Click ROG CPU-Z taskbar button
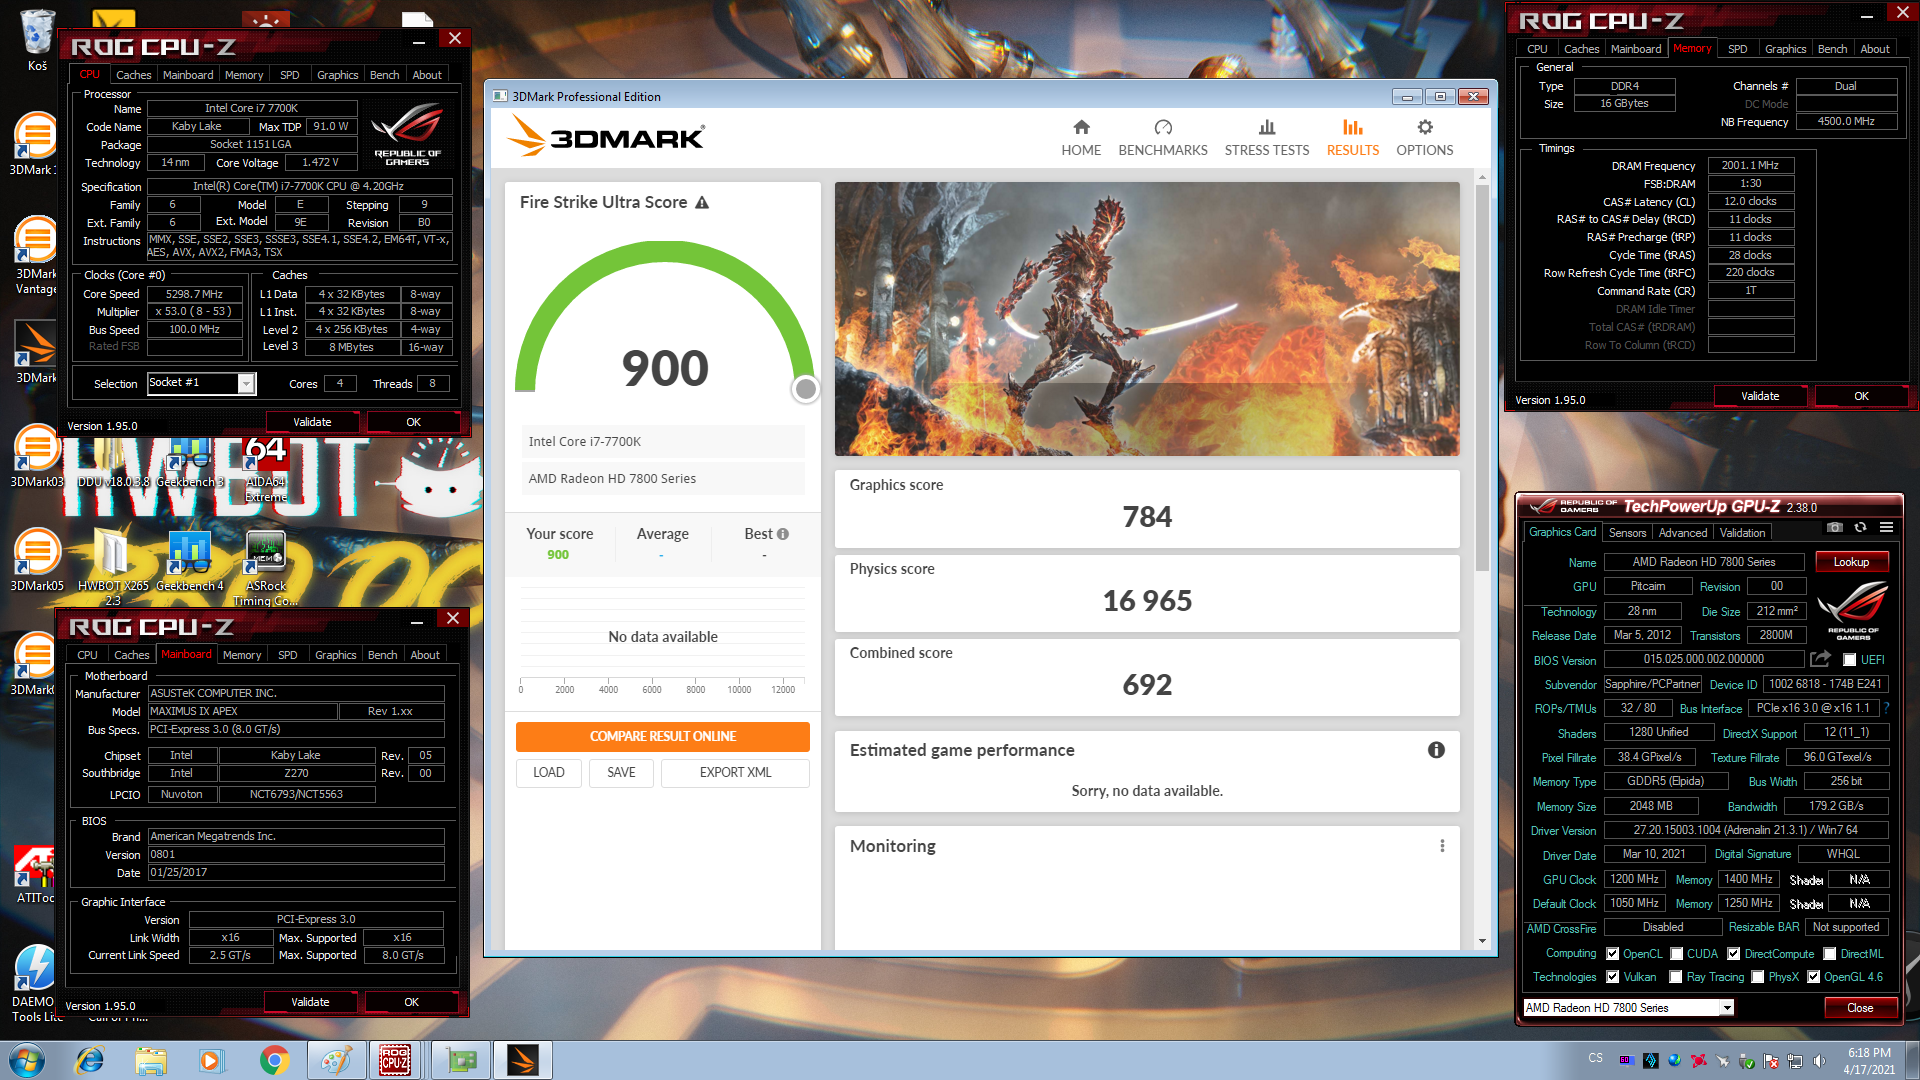This screenshot has width=1920, height=1080. click(394, 1060)
